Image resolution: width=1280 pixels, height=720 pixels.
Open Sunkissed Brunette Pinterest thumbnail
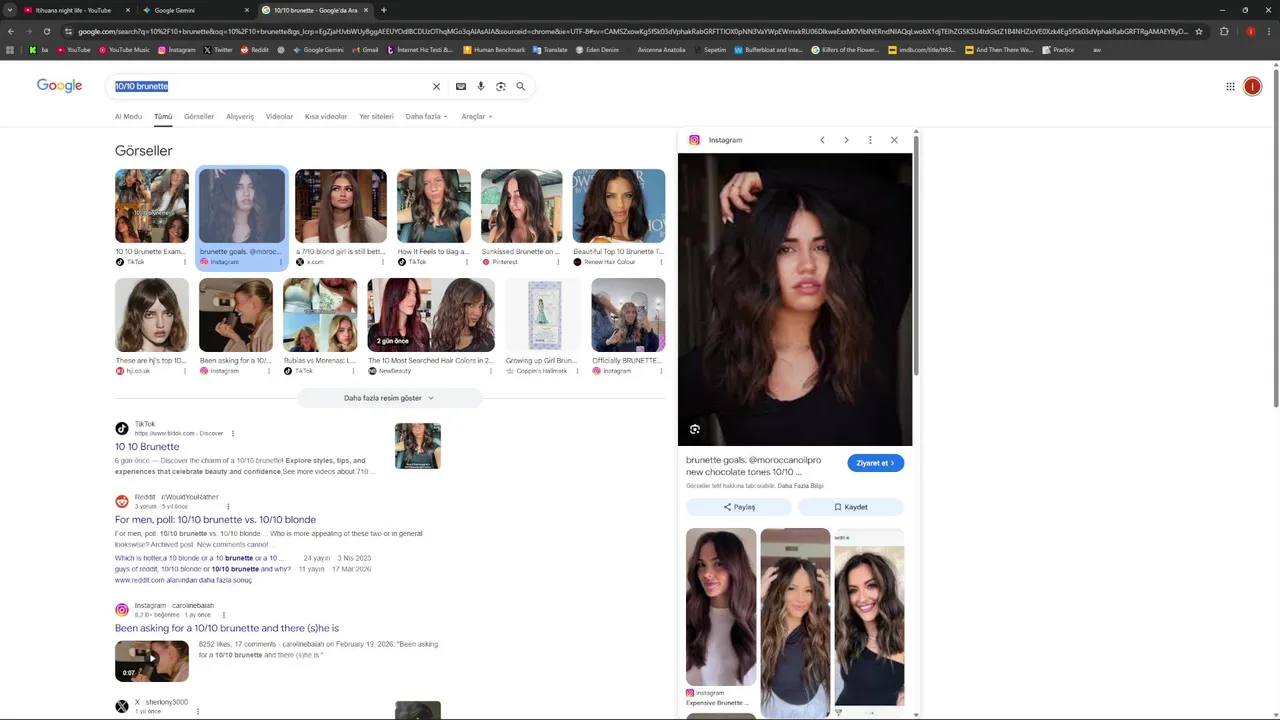[522, 206]
